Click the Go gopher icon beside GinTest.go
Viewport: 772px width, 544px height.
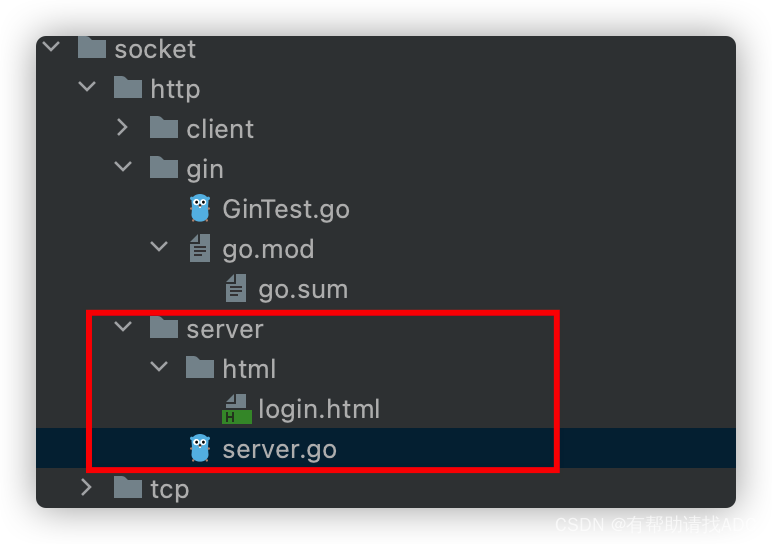[x=200, y=208]
